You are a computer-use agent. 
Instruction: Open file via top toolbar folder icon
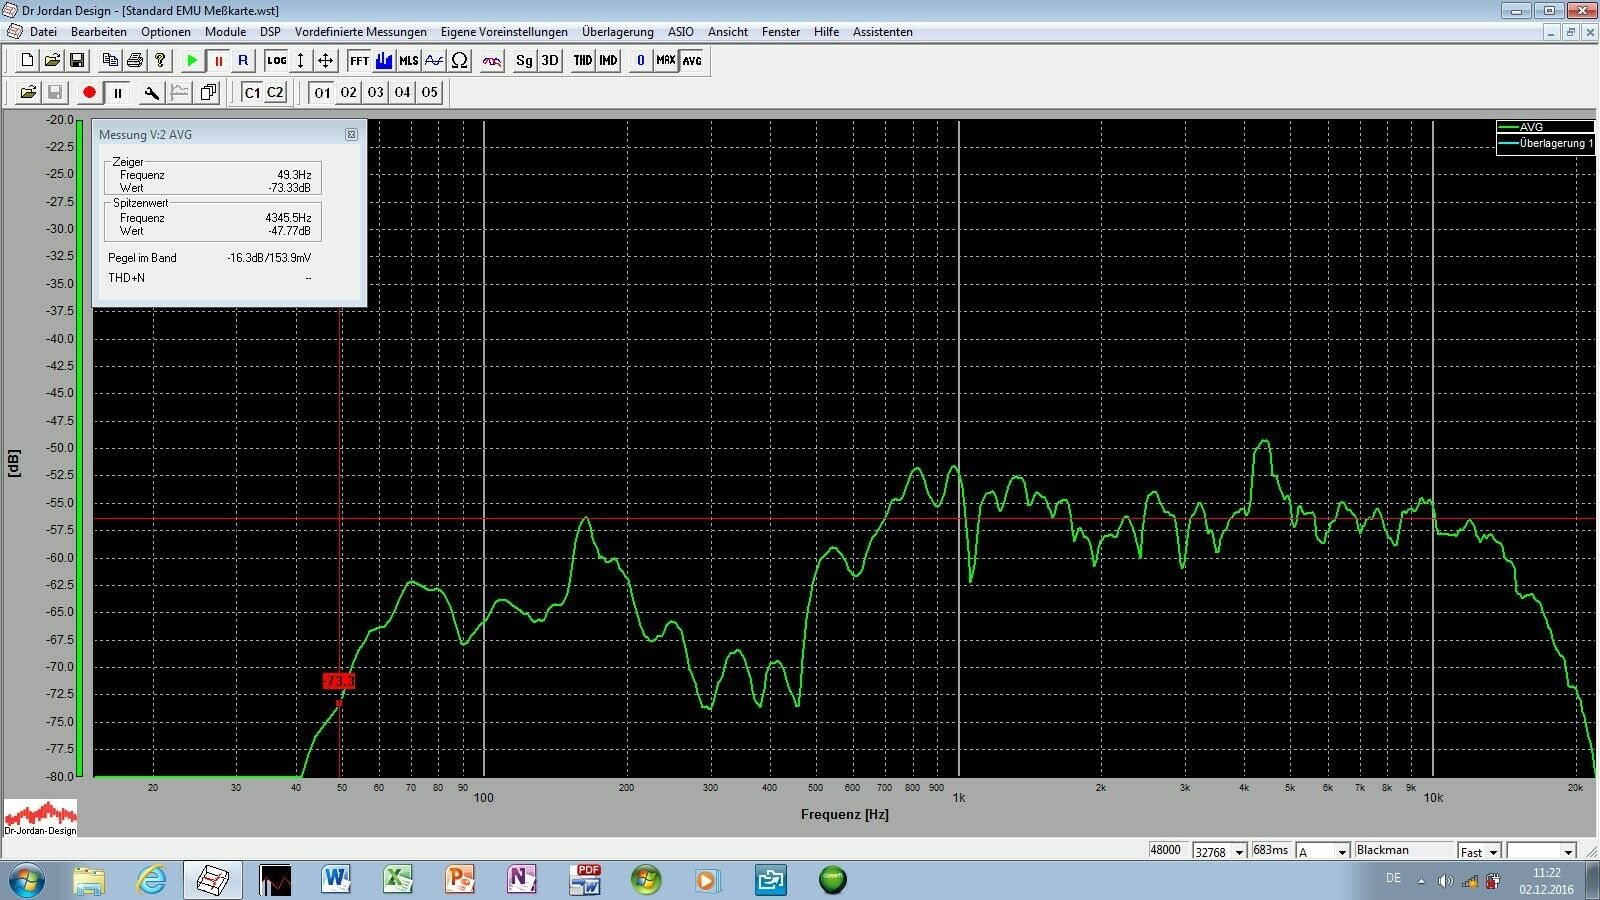click(52, 61)
